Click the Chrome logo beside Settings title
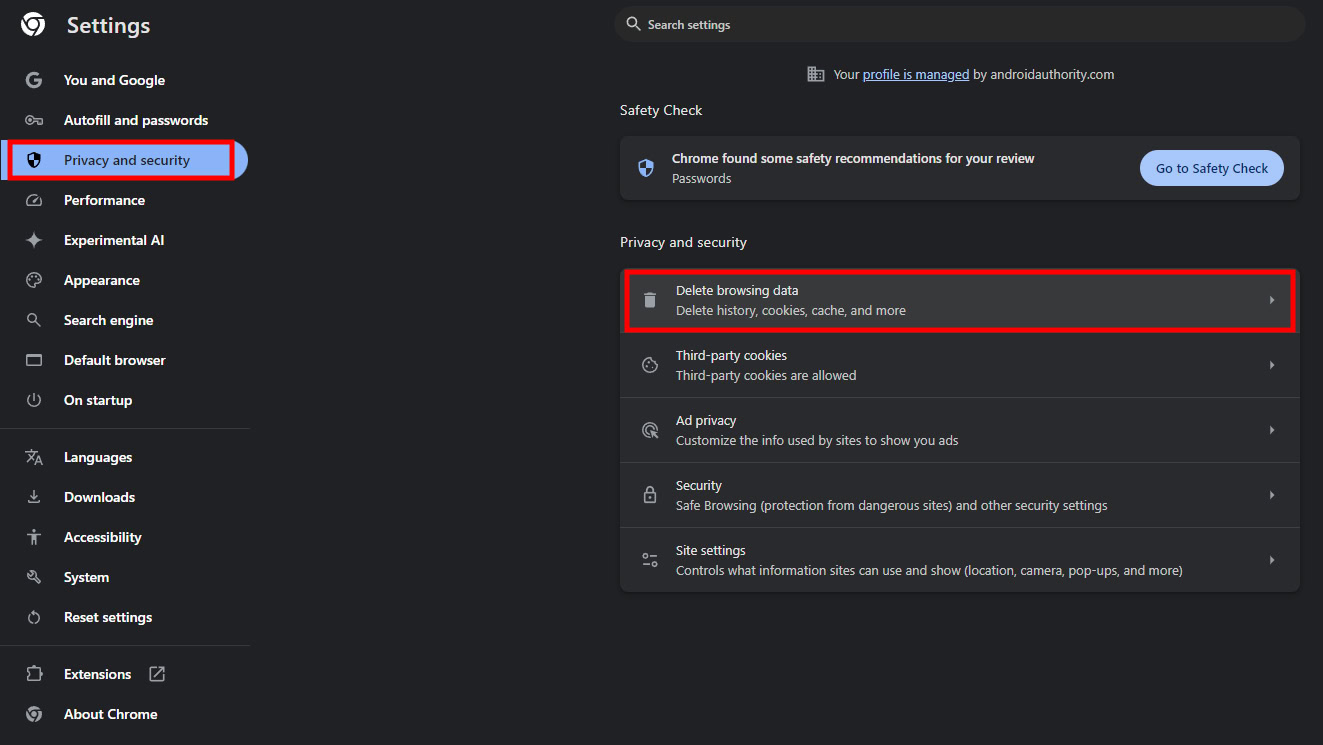Screen dimensions: 1323x745 (x=33, y=25)
